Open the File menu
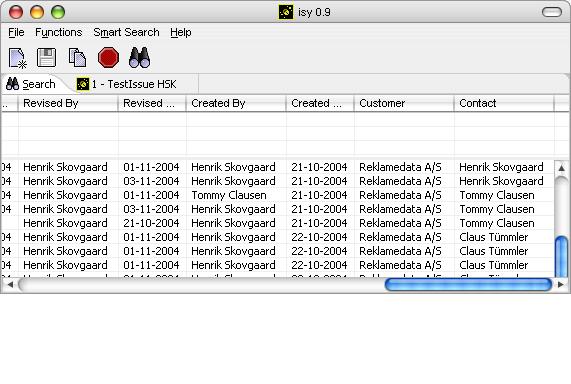571x384 pixels. 16,32
